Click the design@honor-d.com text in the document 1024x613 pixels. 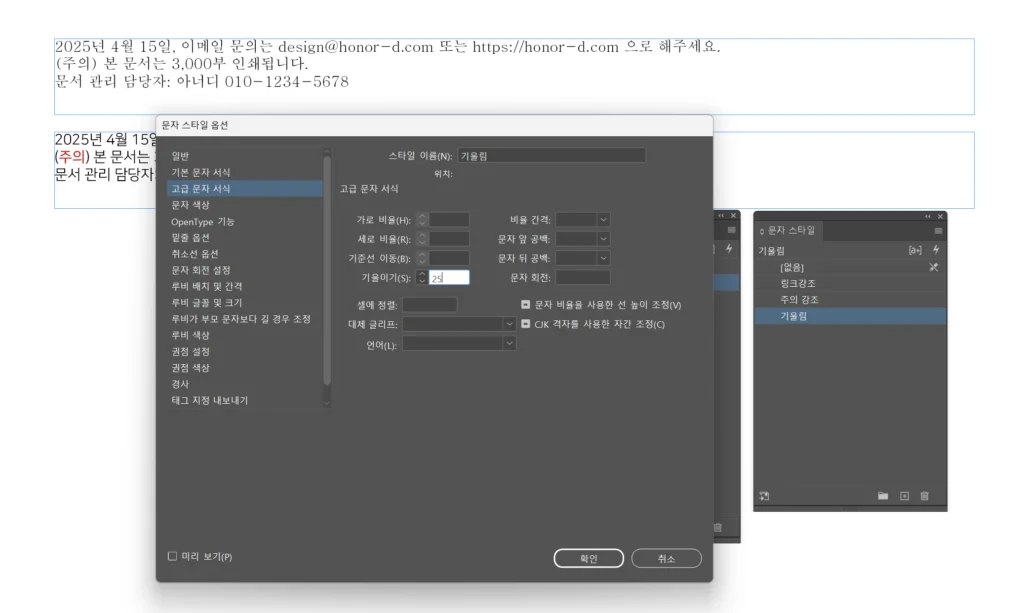355,47
